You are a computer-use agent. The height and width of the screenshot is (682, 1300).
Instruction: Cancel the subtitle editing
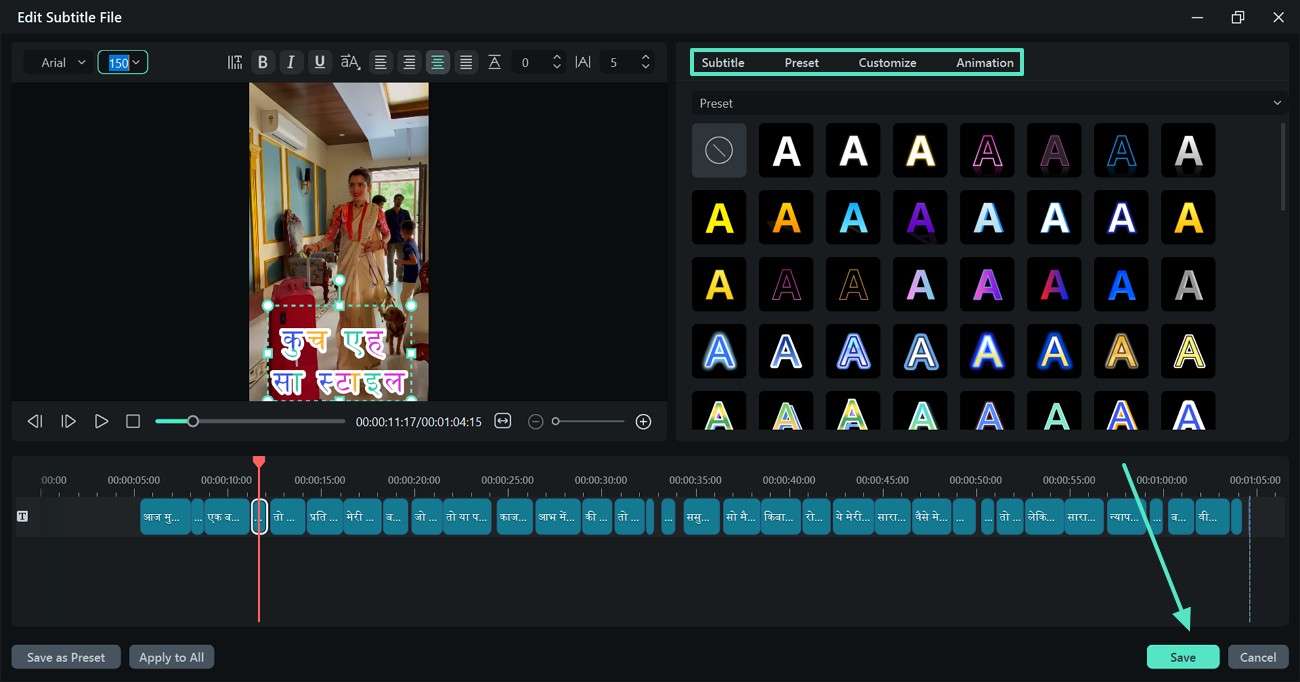[x=1258, y=657]
